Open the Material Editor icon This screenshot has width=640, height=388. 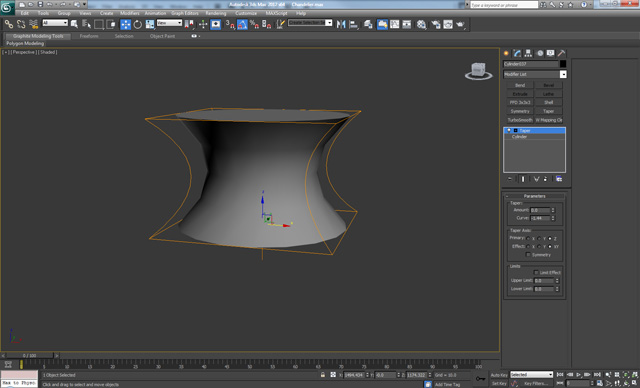[422, 24]
